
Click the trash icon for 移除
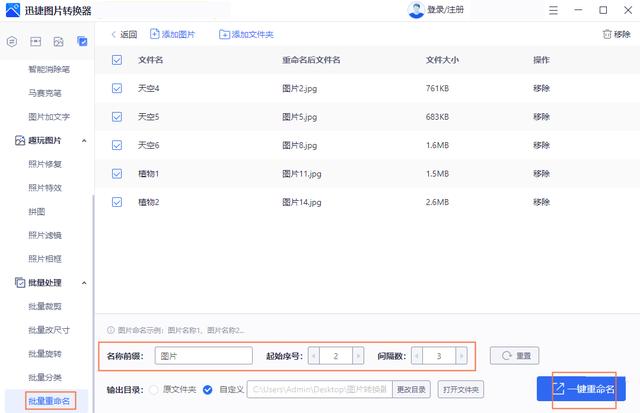click(607, 34)
